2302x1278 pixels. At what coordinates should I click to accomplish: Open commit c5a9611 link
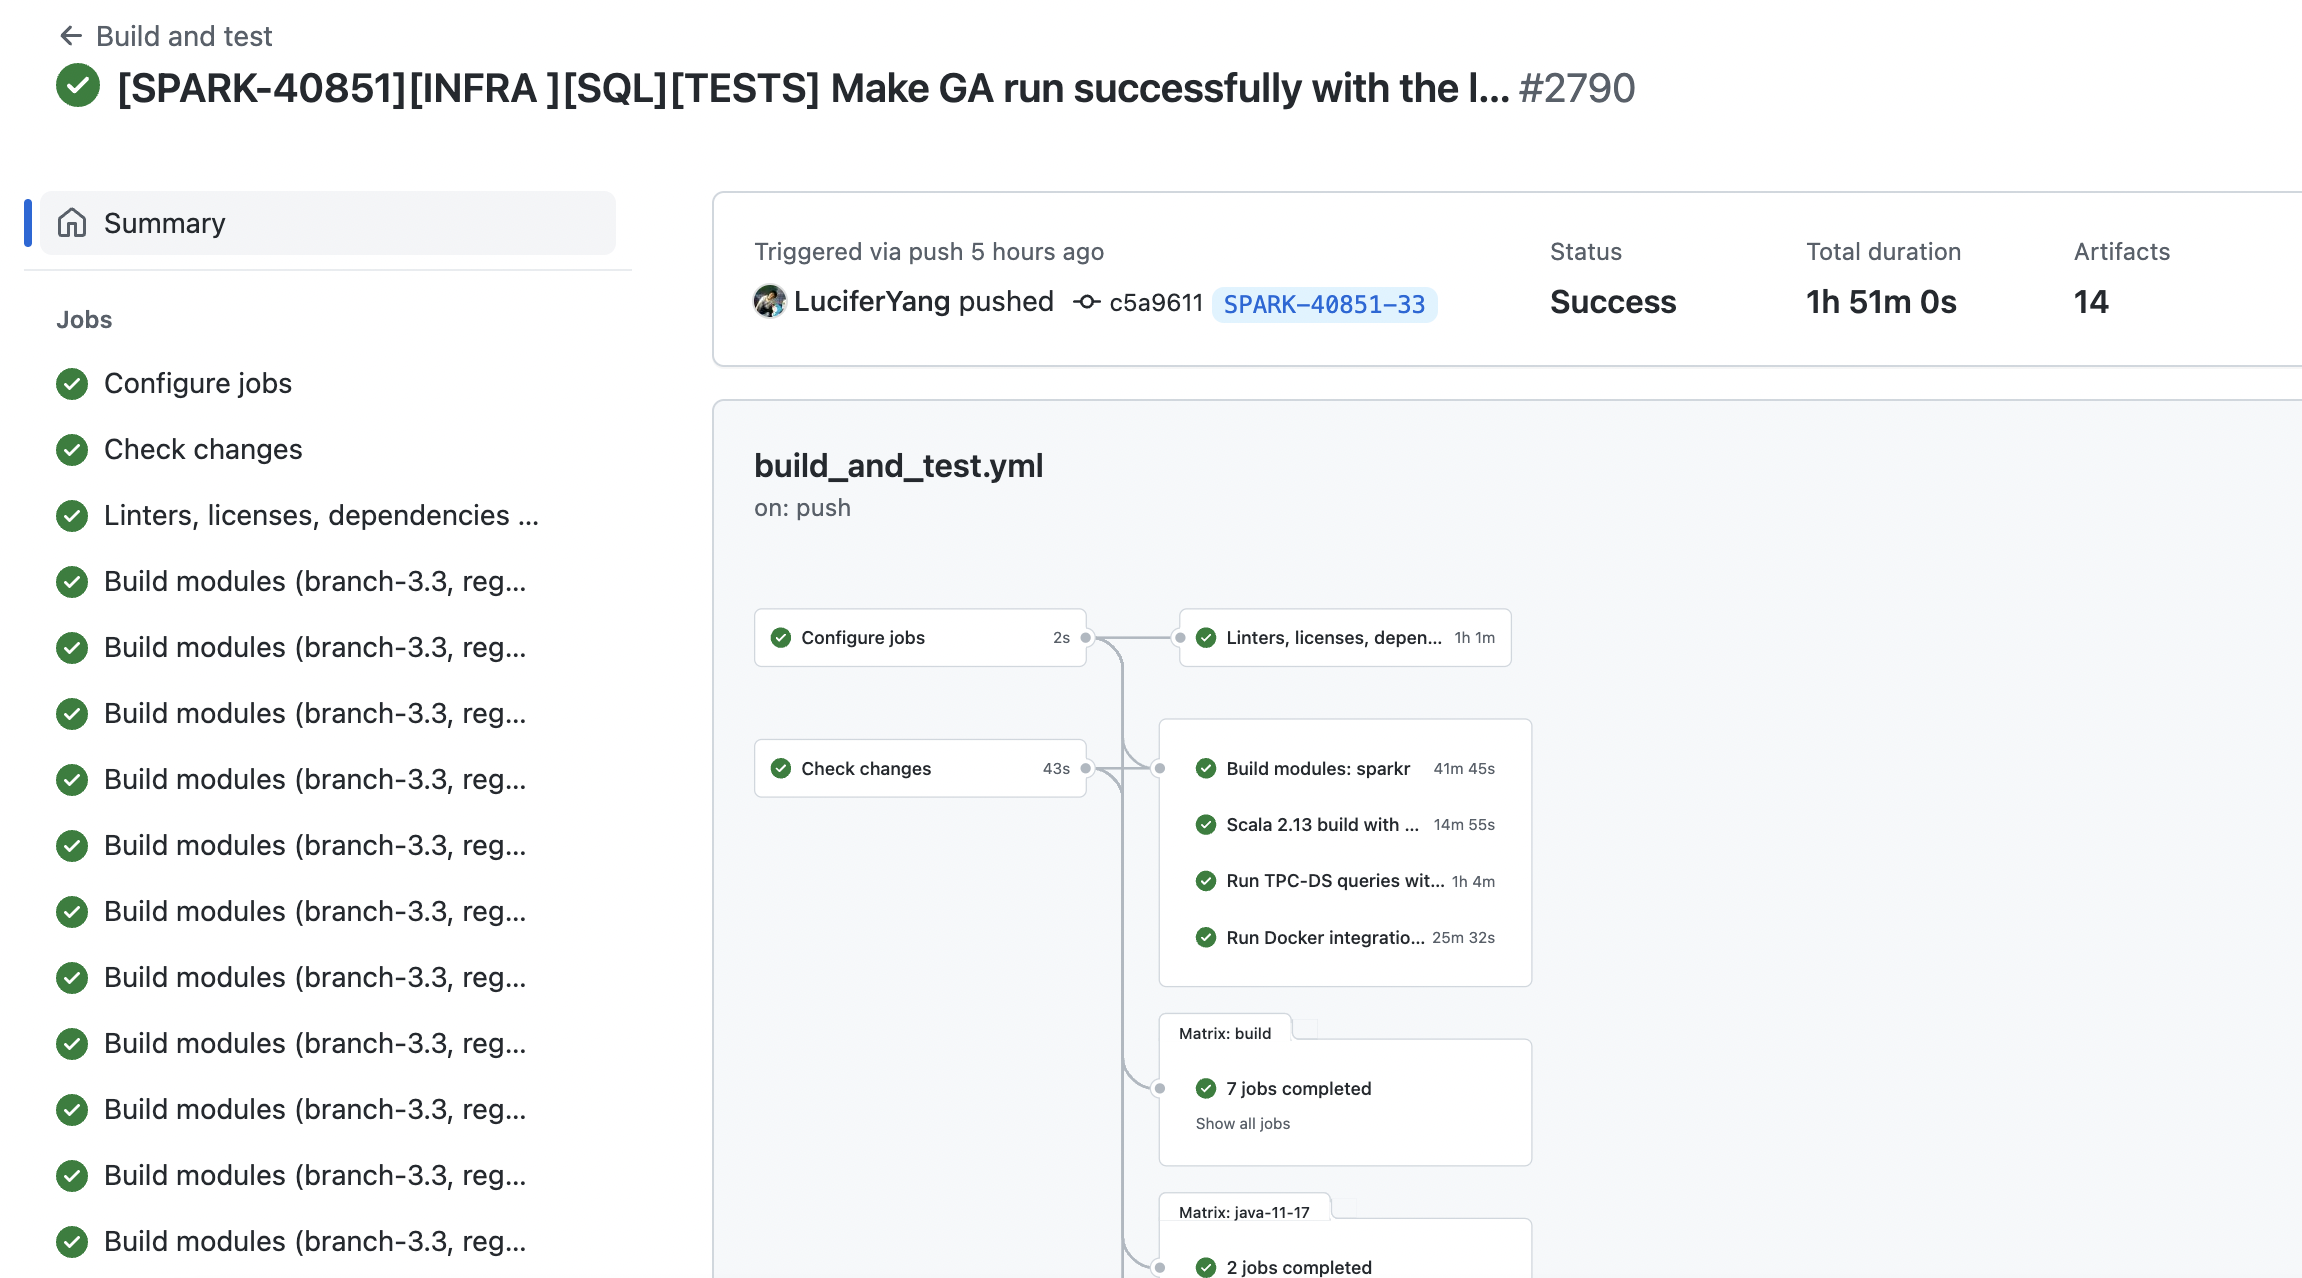pyautogui.click(x=1155, y=303)
